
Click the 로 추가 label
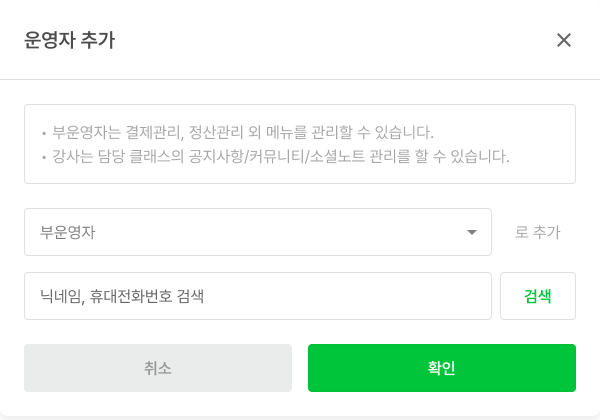point(537,233)
